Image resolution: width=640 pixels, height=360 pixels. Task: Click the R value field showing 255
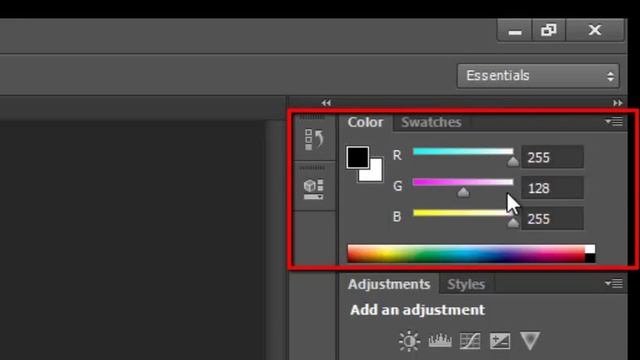point(552,157)
